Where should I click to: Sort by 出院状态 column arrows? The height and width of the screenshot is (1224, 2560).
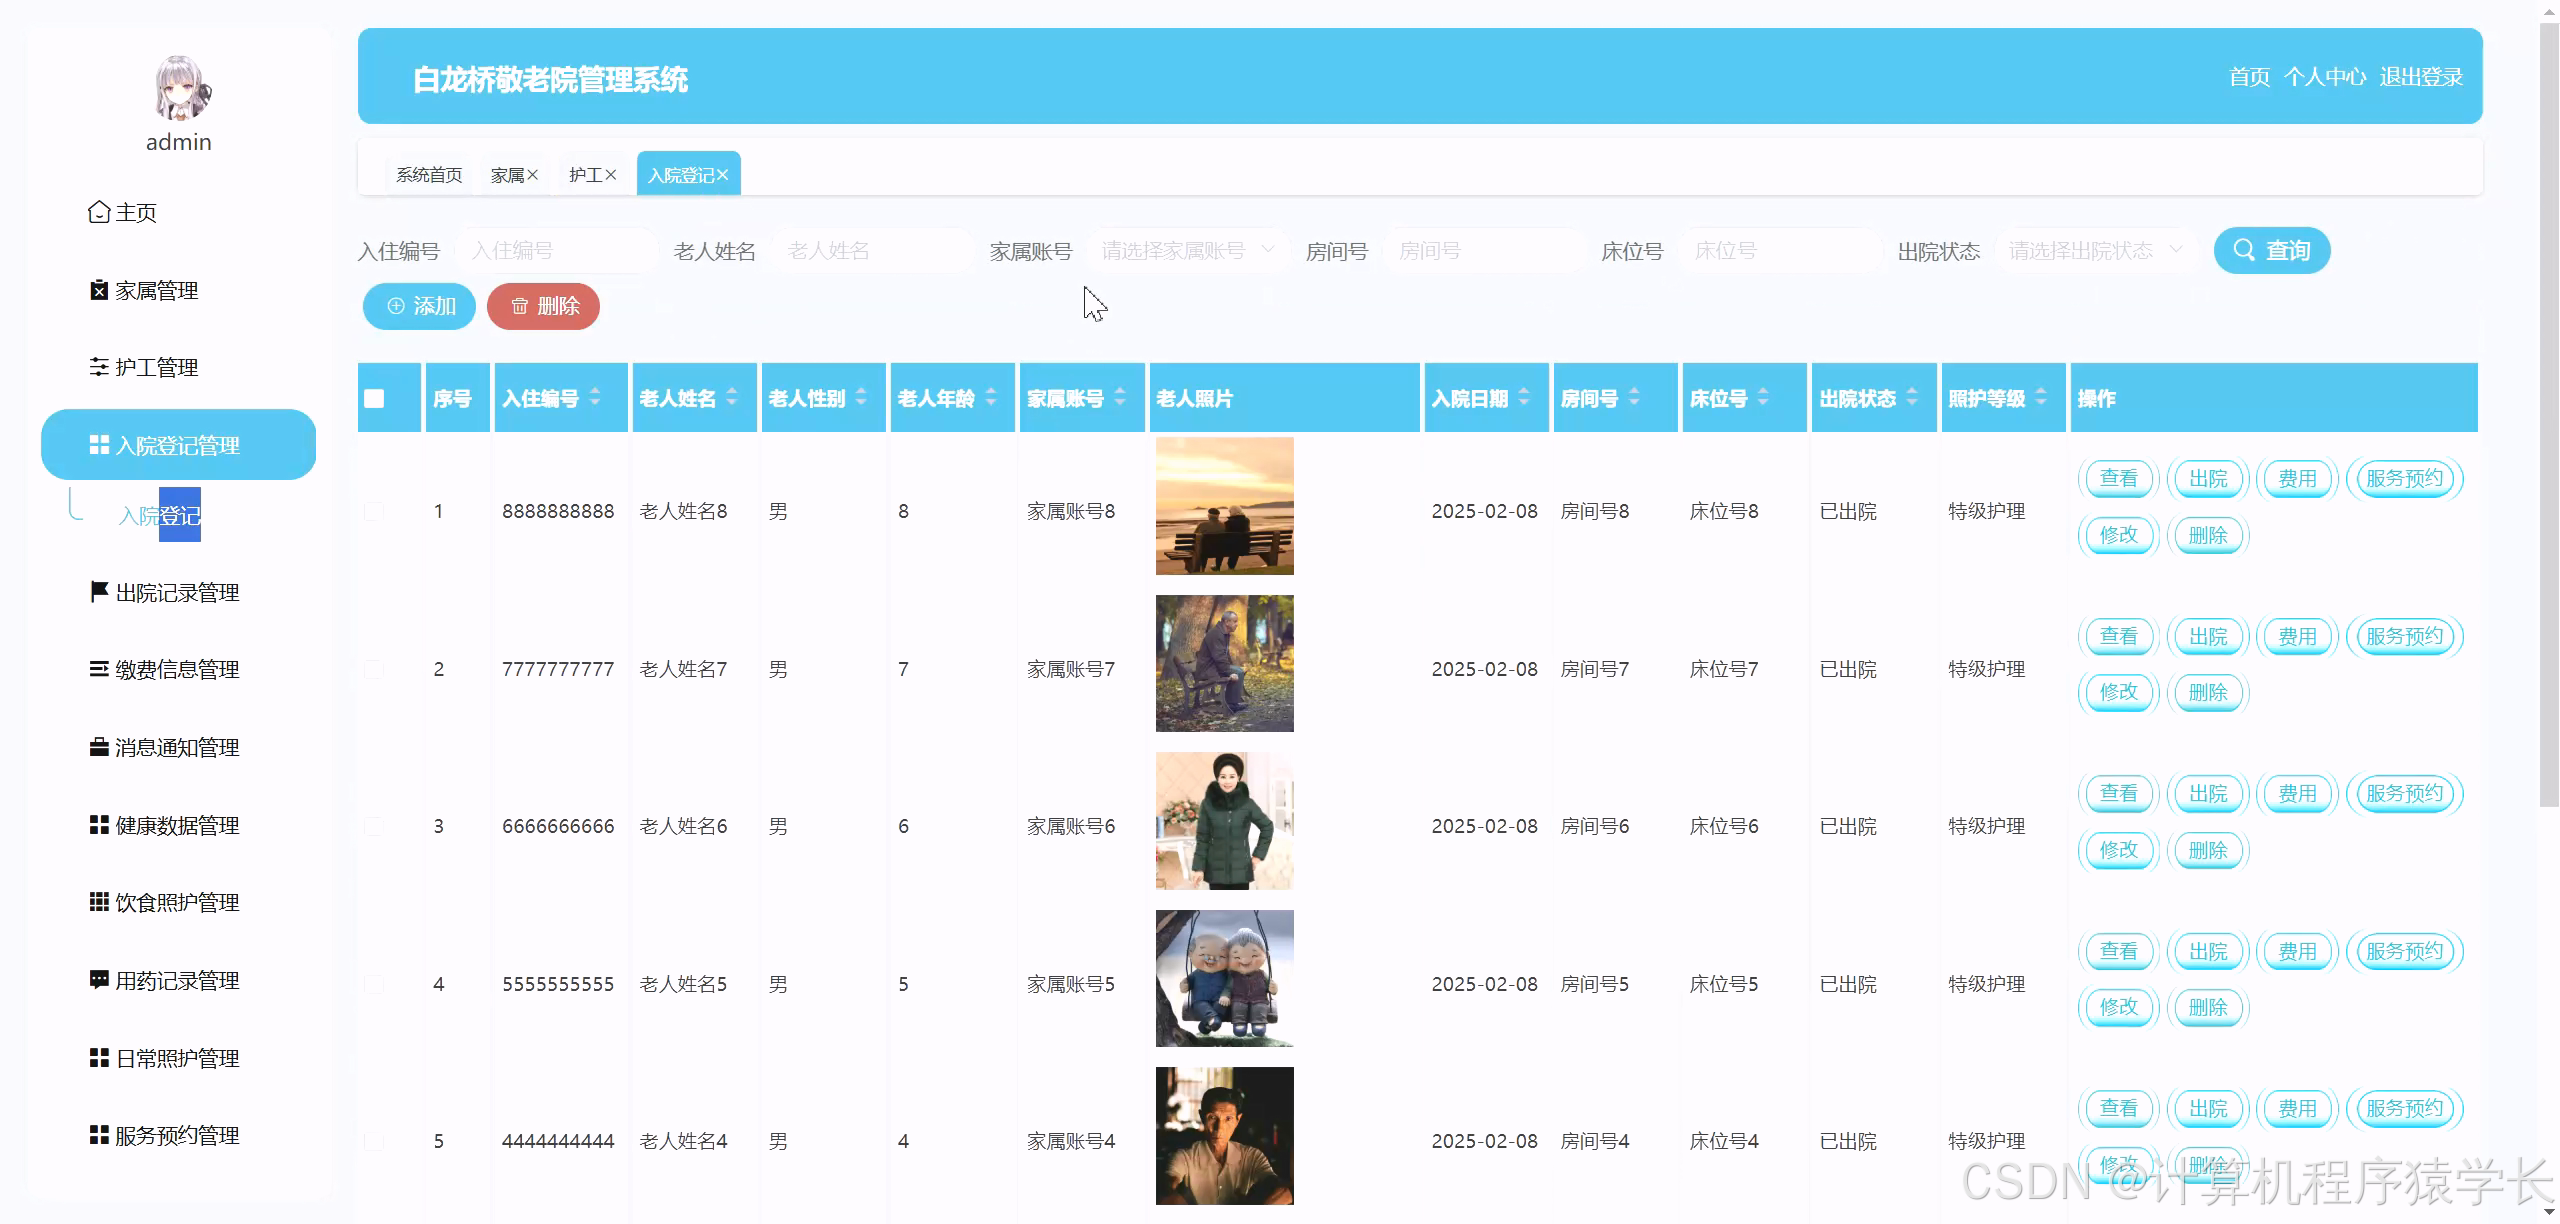point(1912,397)
